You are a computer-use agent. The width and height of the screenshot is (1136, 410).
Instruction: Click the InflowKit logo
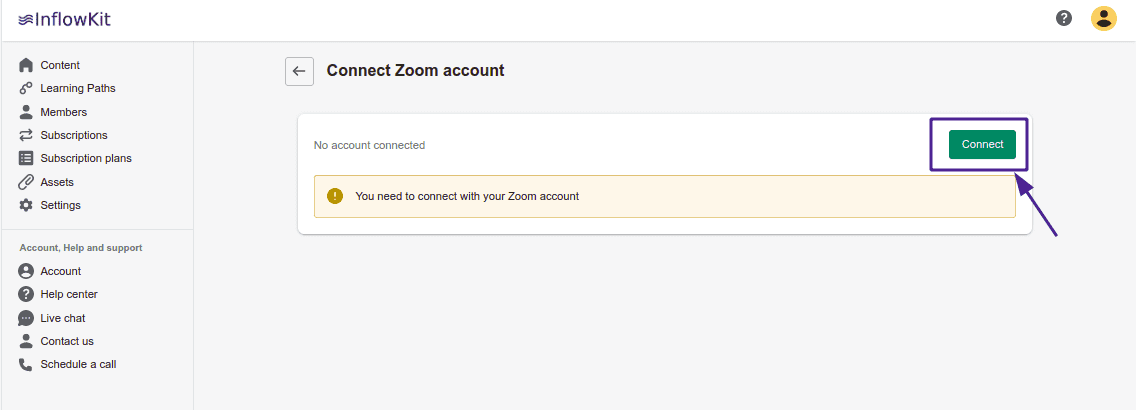click(x=64, y=18)
